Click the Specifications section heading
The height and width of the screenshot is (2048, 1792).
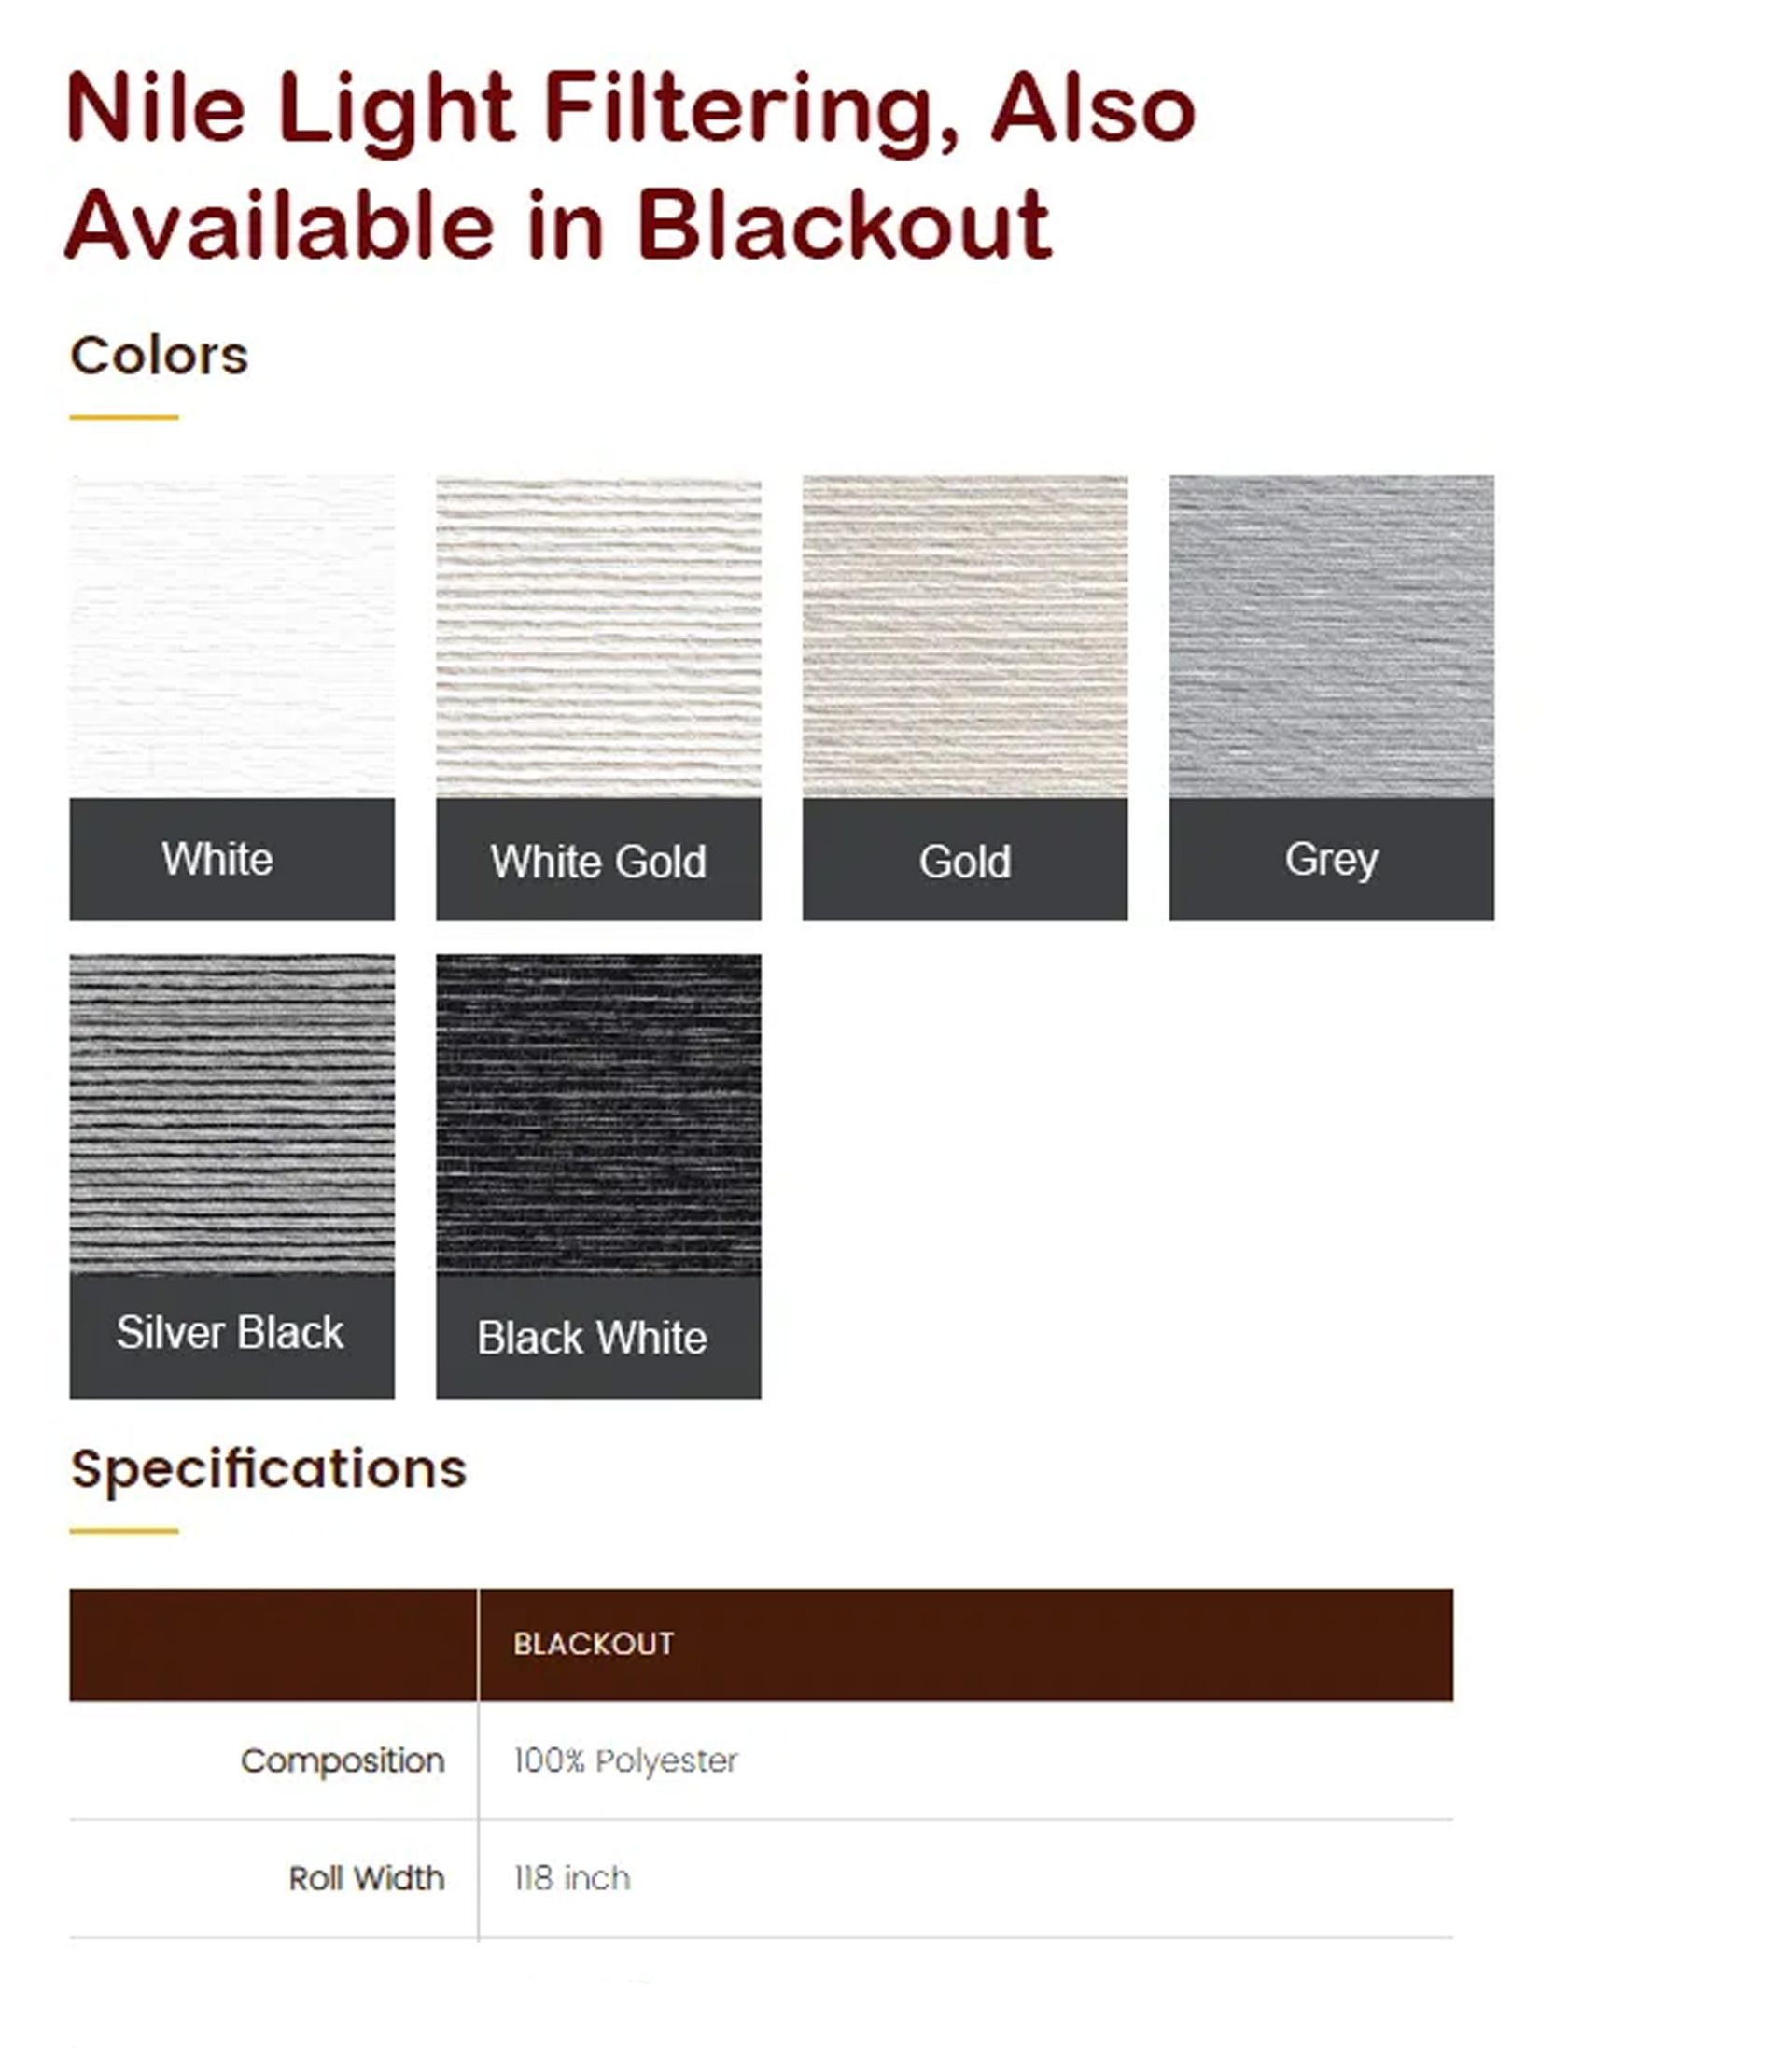(x=268, y=1469)
